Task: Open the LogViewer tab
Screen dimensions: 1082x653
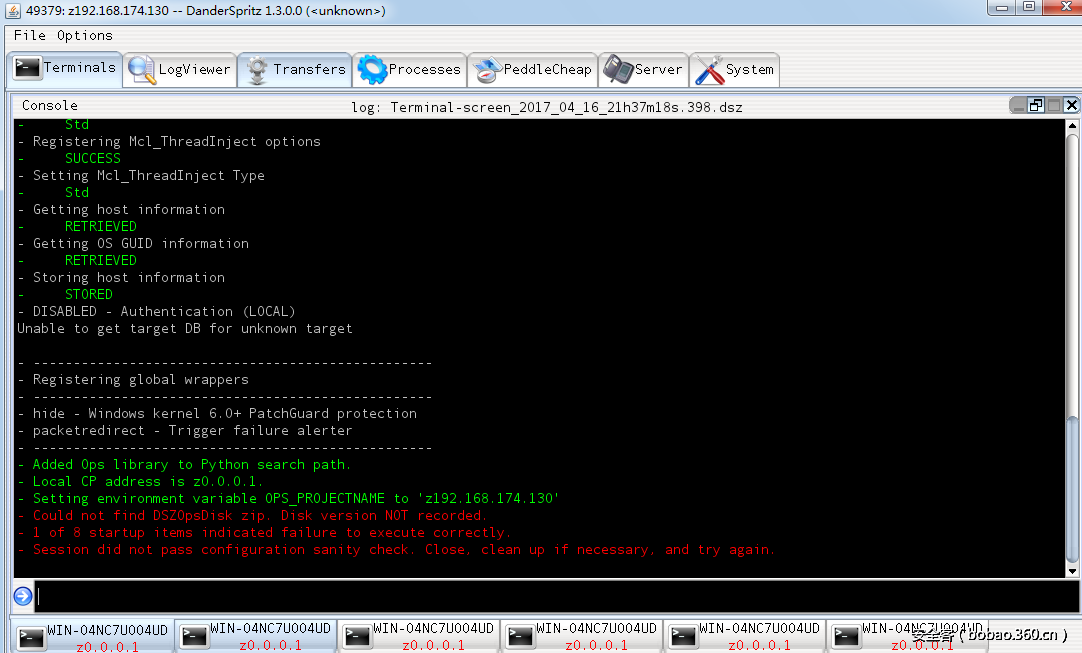Action: pos(180,70)
